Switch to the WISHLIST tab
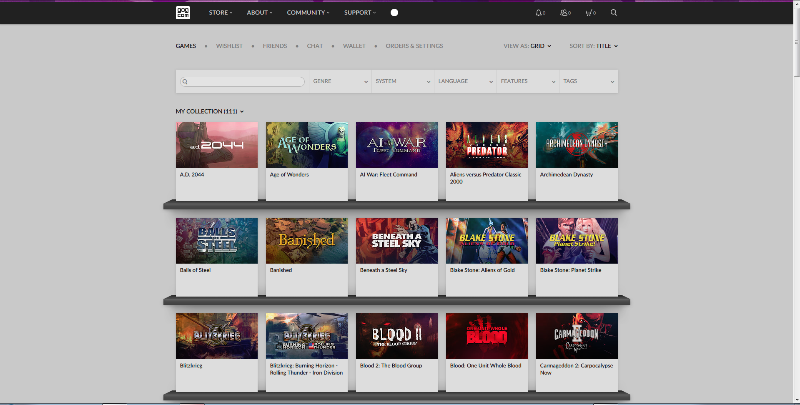The height and width of the screenshot is (405, 800). (229, 46)
